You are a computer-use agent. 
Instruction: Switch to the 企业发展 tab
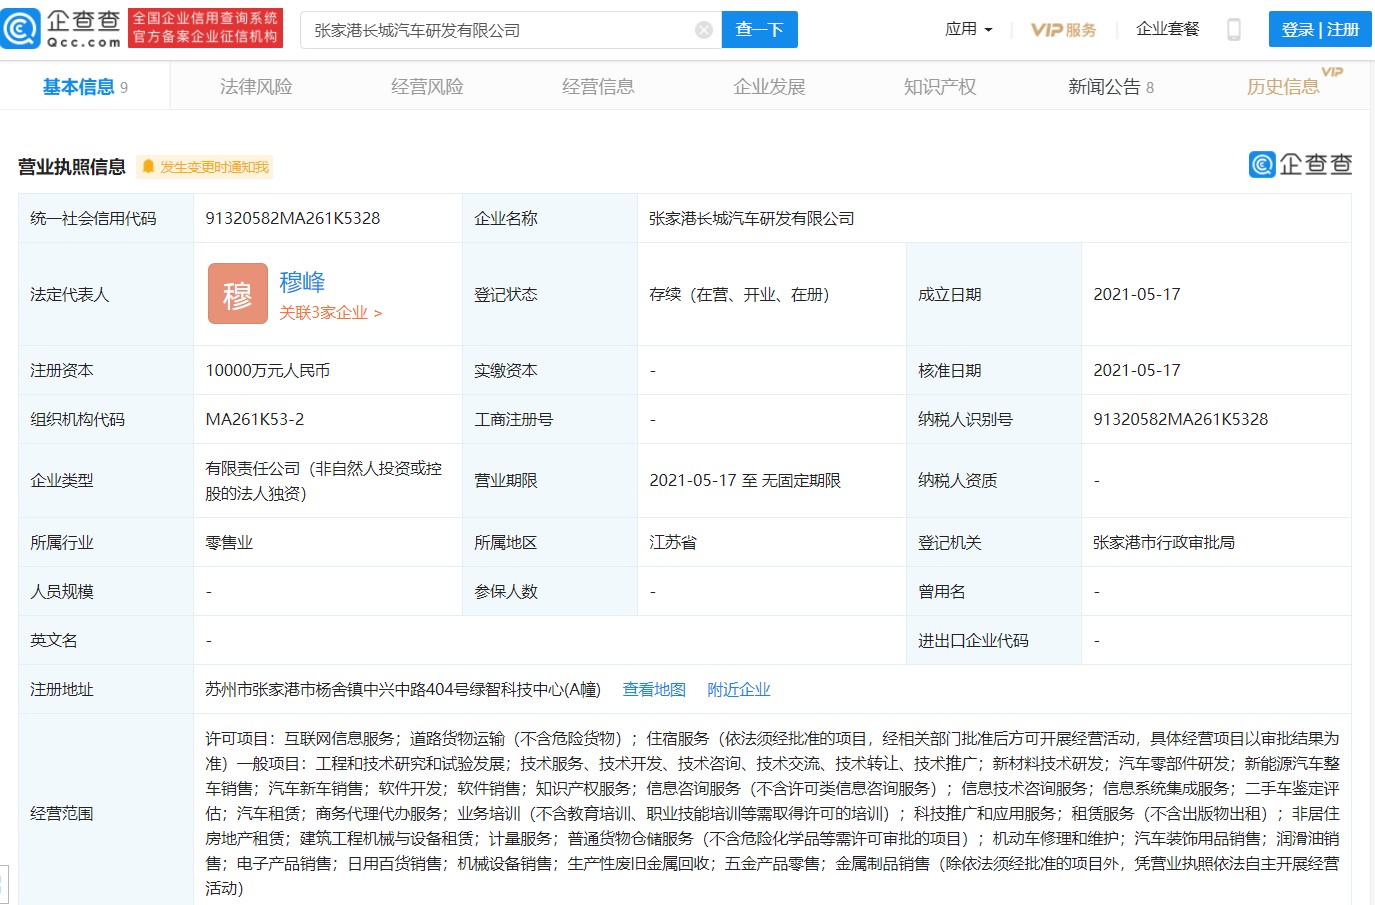(x=769, y=87)
